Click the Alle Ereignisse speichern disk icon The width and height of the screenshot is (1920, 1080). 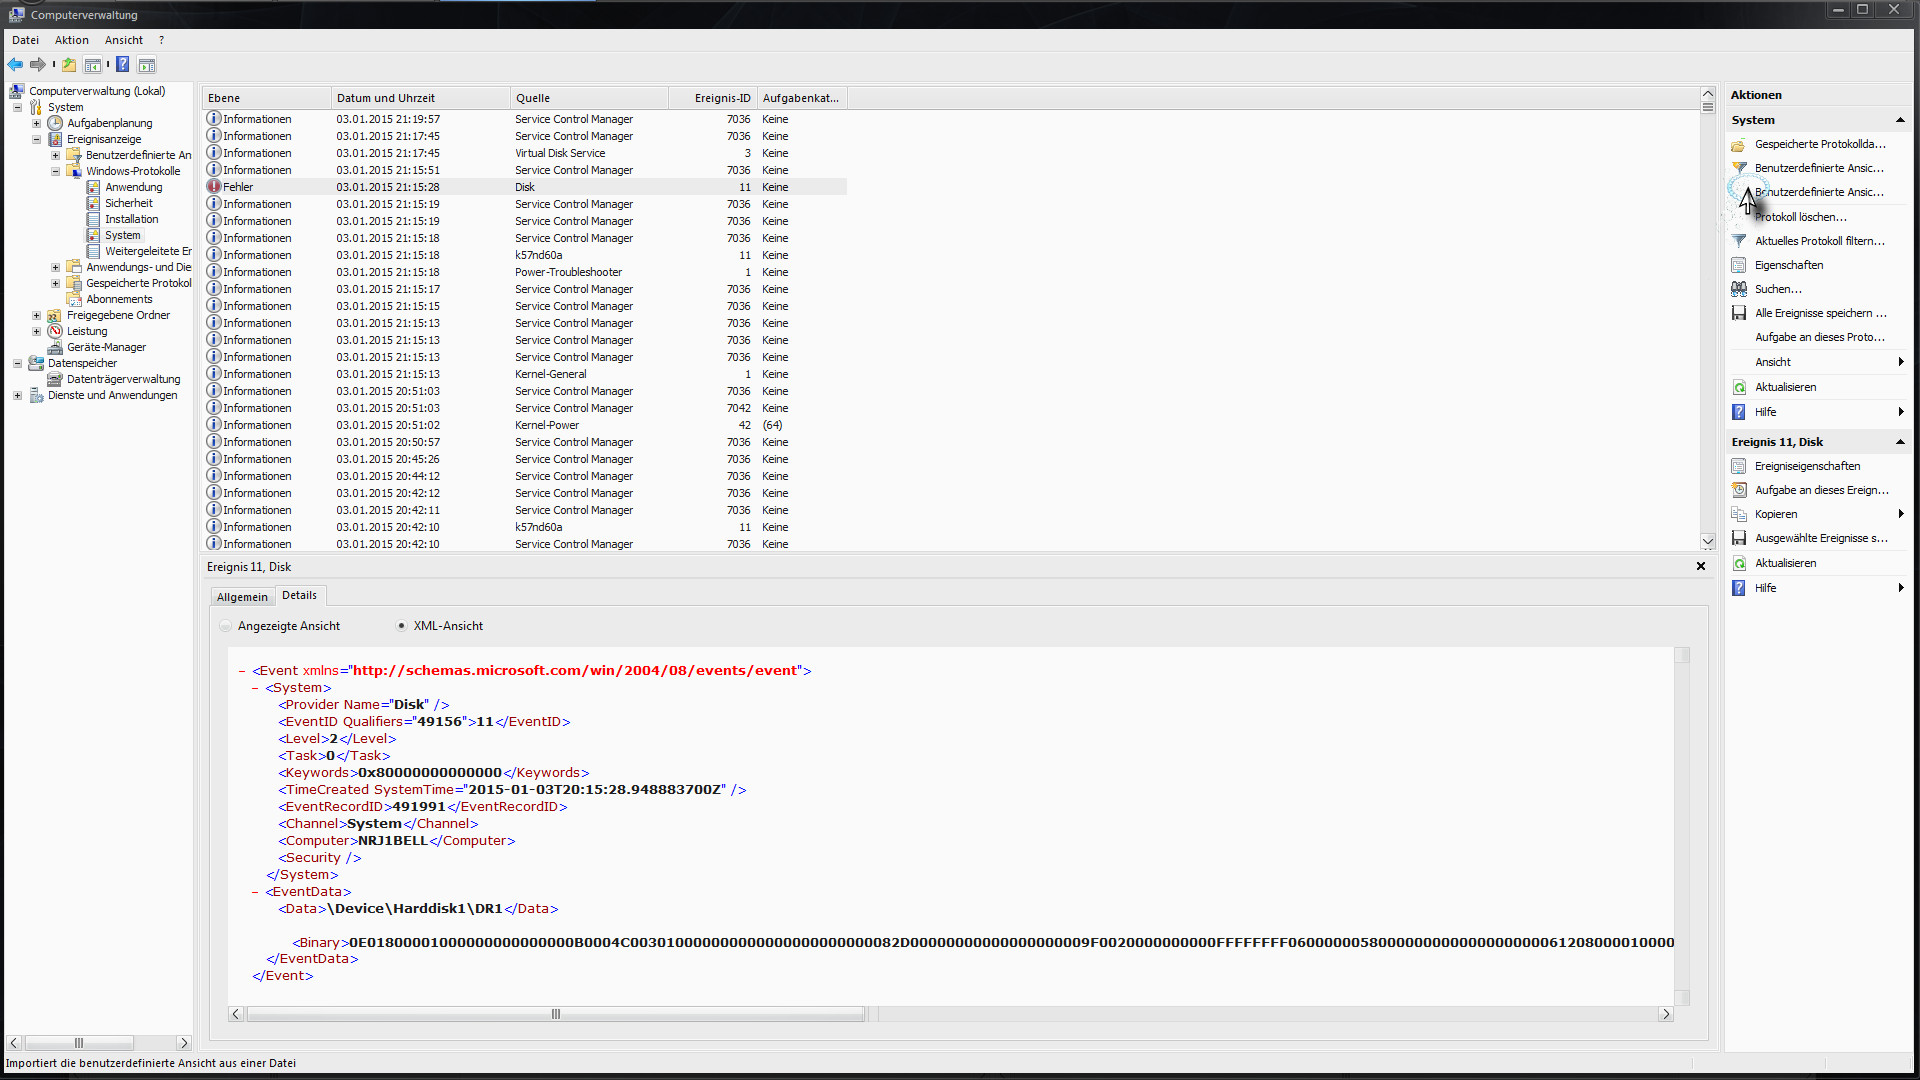[1739, 313]
